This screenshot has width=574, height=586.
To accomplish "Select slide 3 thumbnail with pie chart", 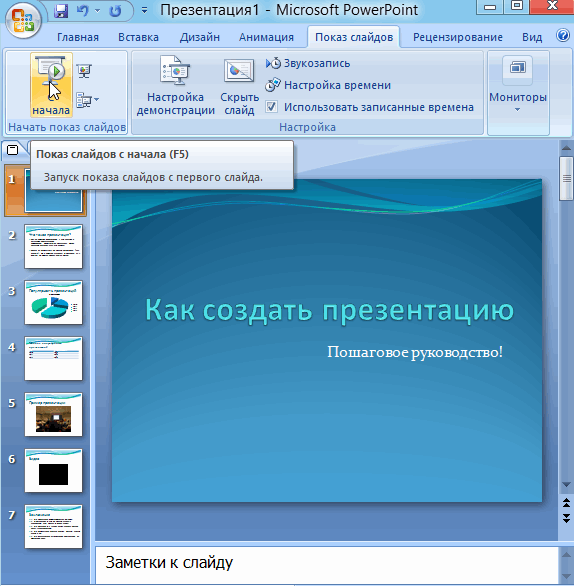I will (x=53, y=302).
